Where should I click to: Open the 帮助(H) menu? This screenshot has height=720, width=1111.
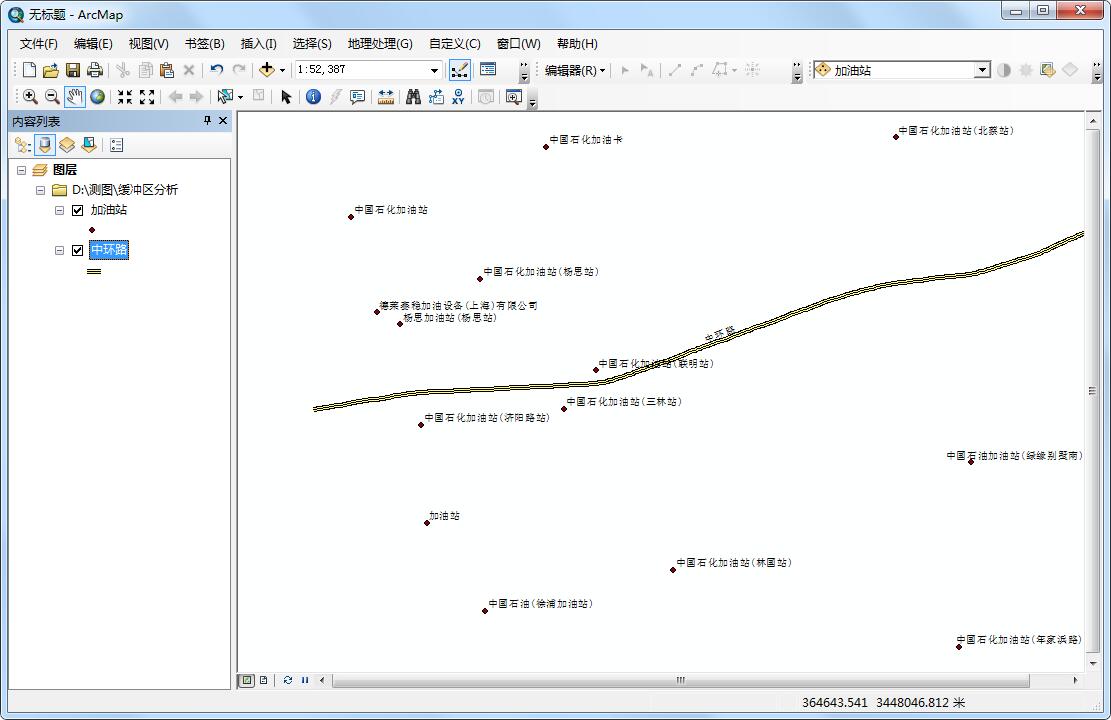pyautogui.click(x=577, y=44)
